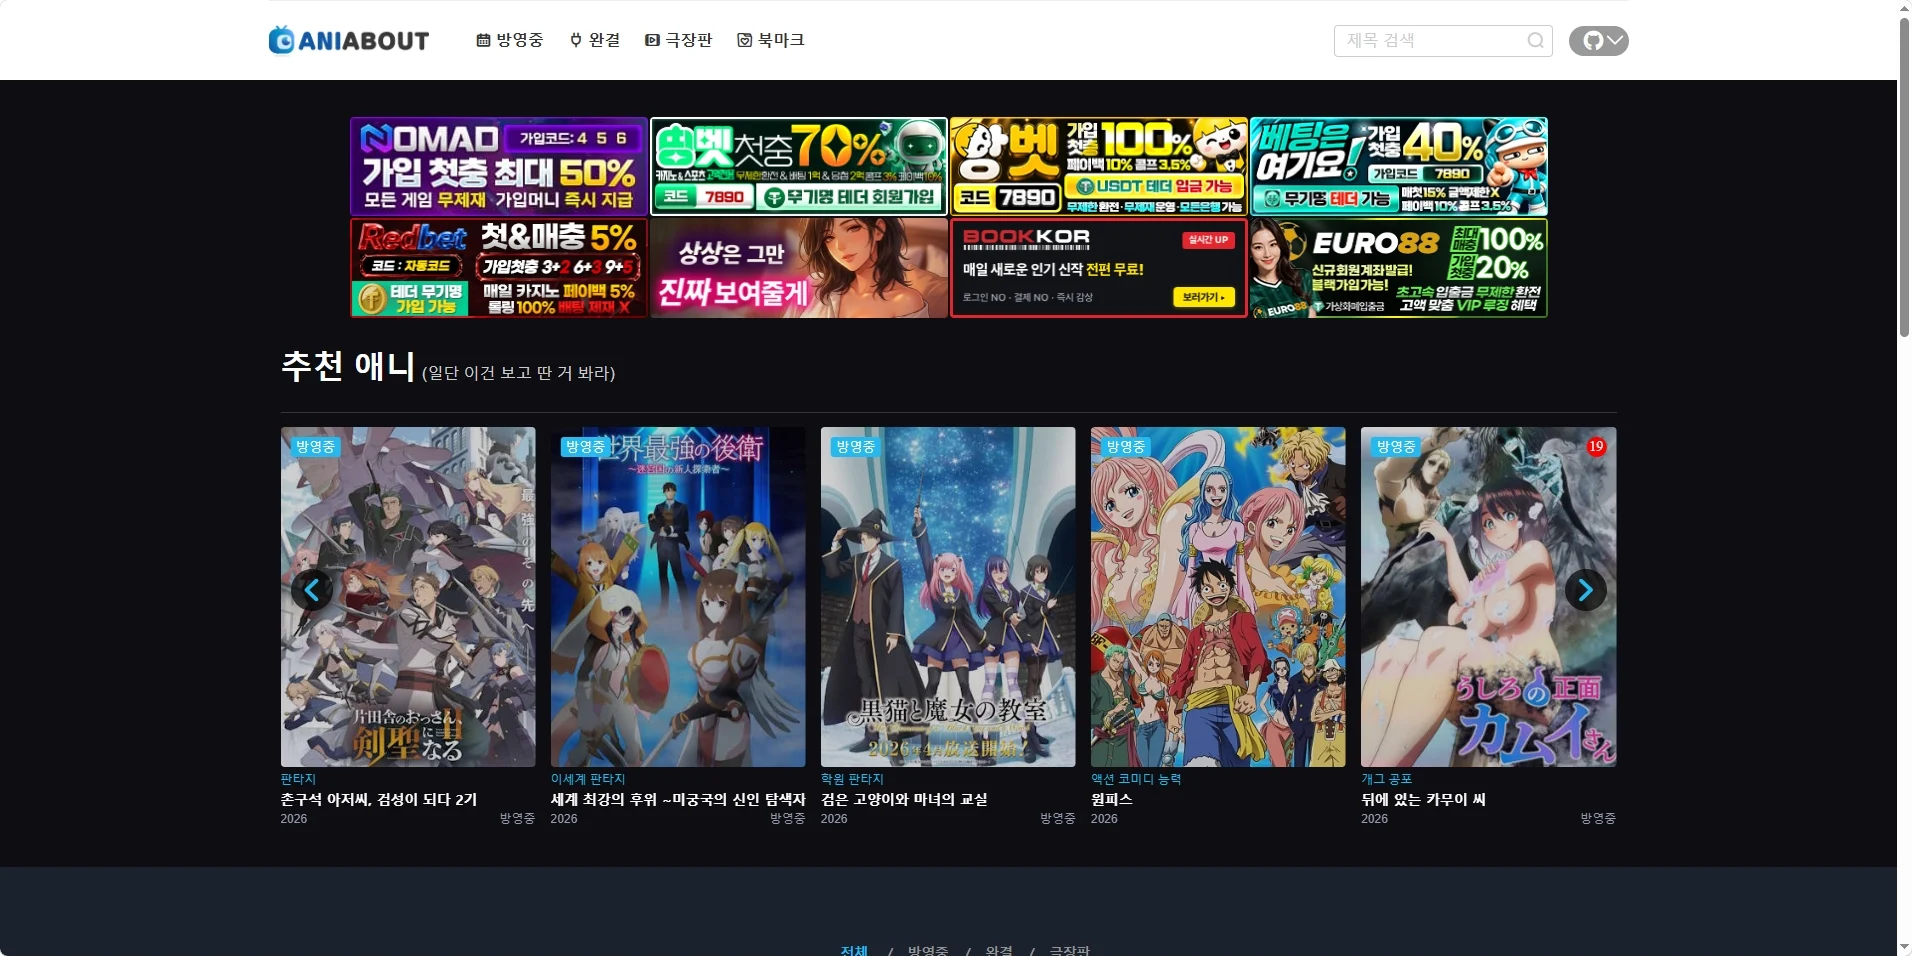Screen dimensions: 1912x956
Task: Open the 베팅은 여기요 40% banner
Action: 1399,166
